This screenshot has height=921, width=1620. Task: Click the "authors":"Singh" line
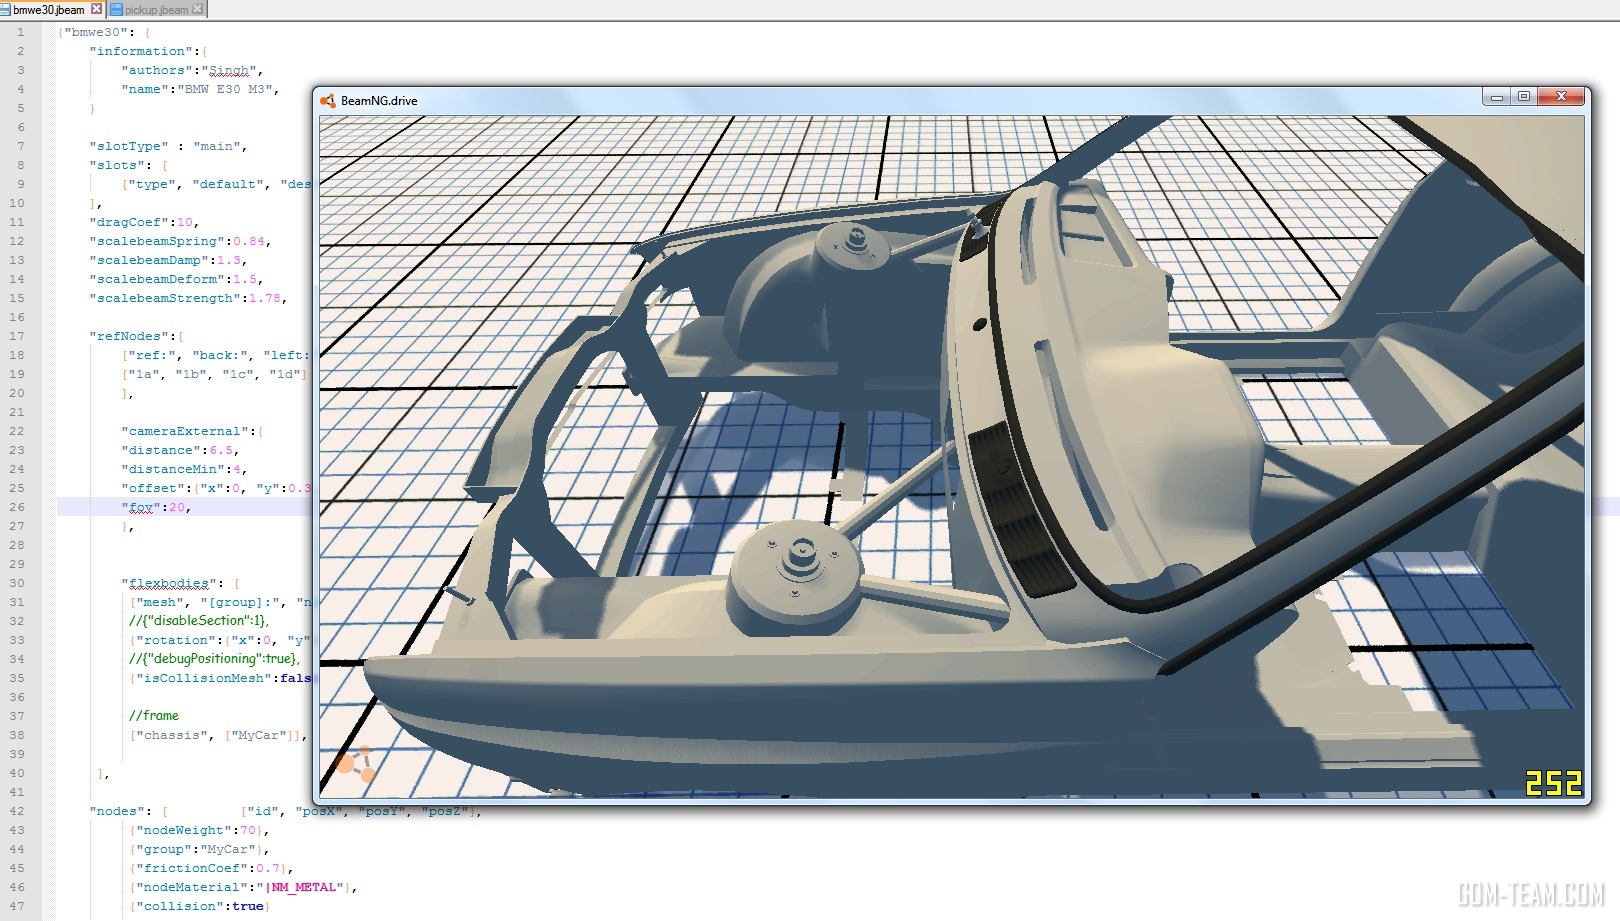tap(192, 70)
